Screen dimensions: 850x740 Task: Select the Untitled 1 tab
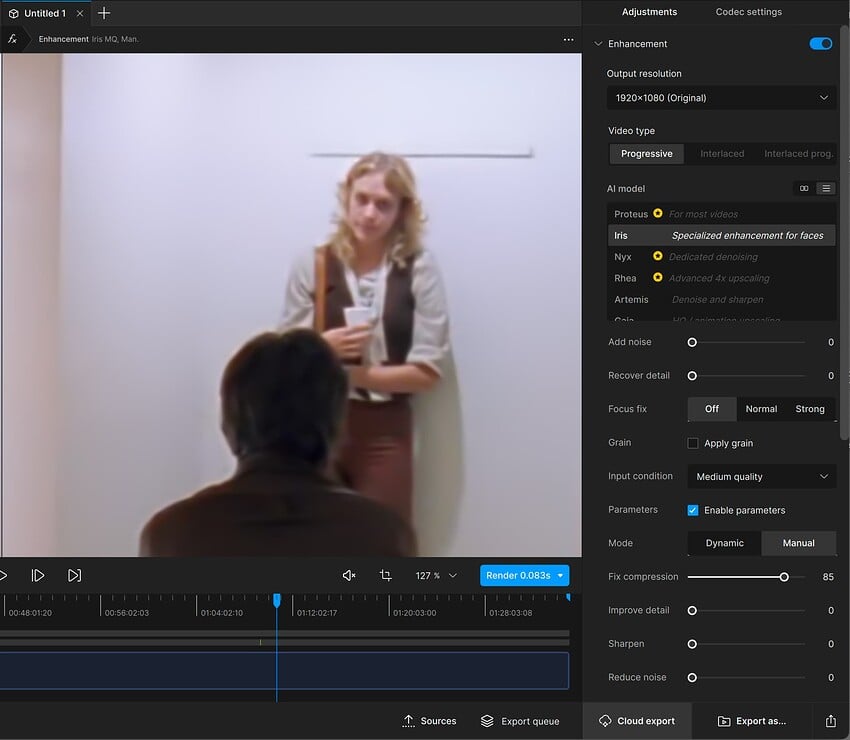(x=45, y=14)
